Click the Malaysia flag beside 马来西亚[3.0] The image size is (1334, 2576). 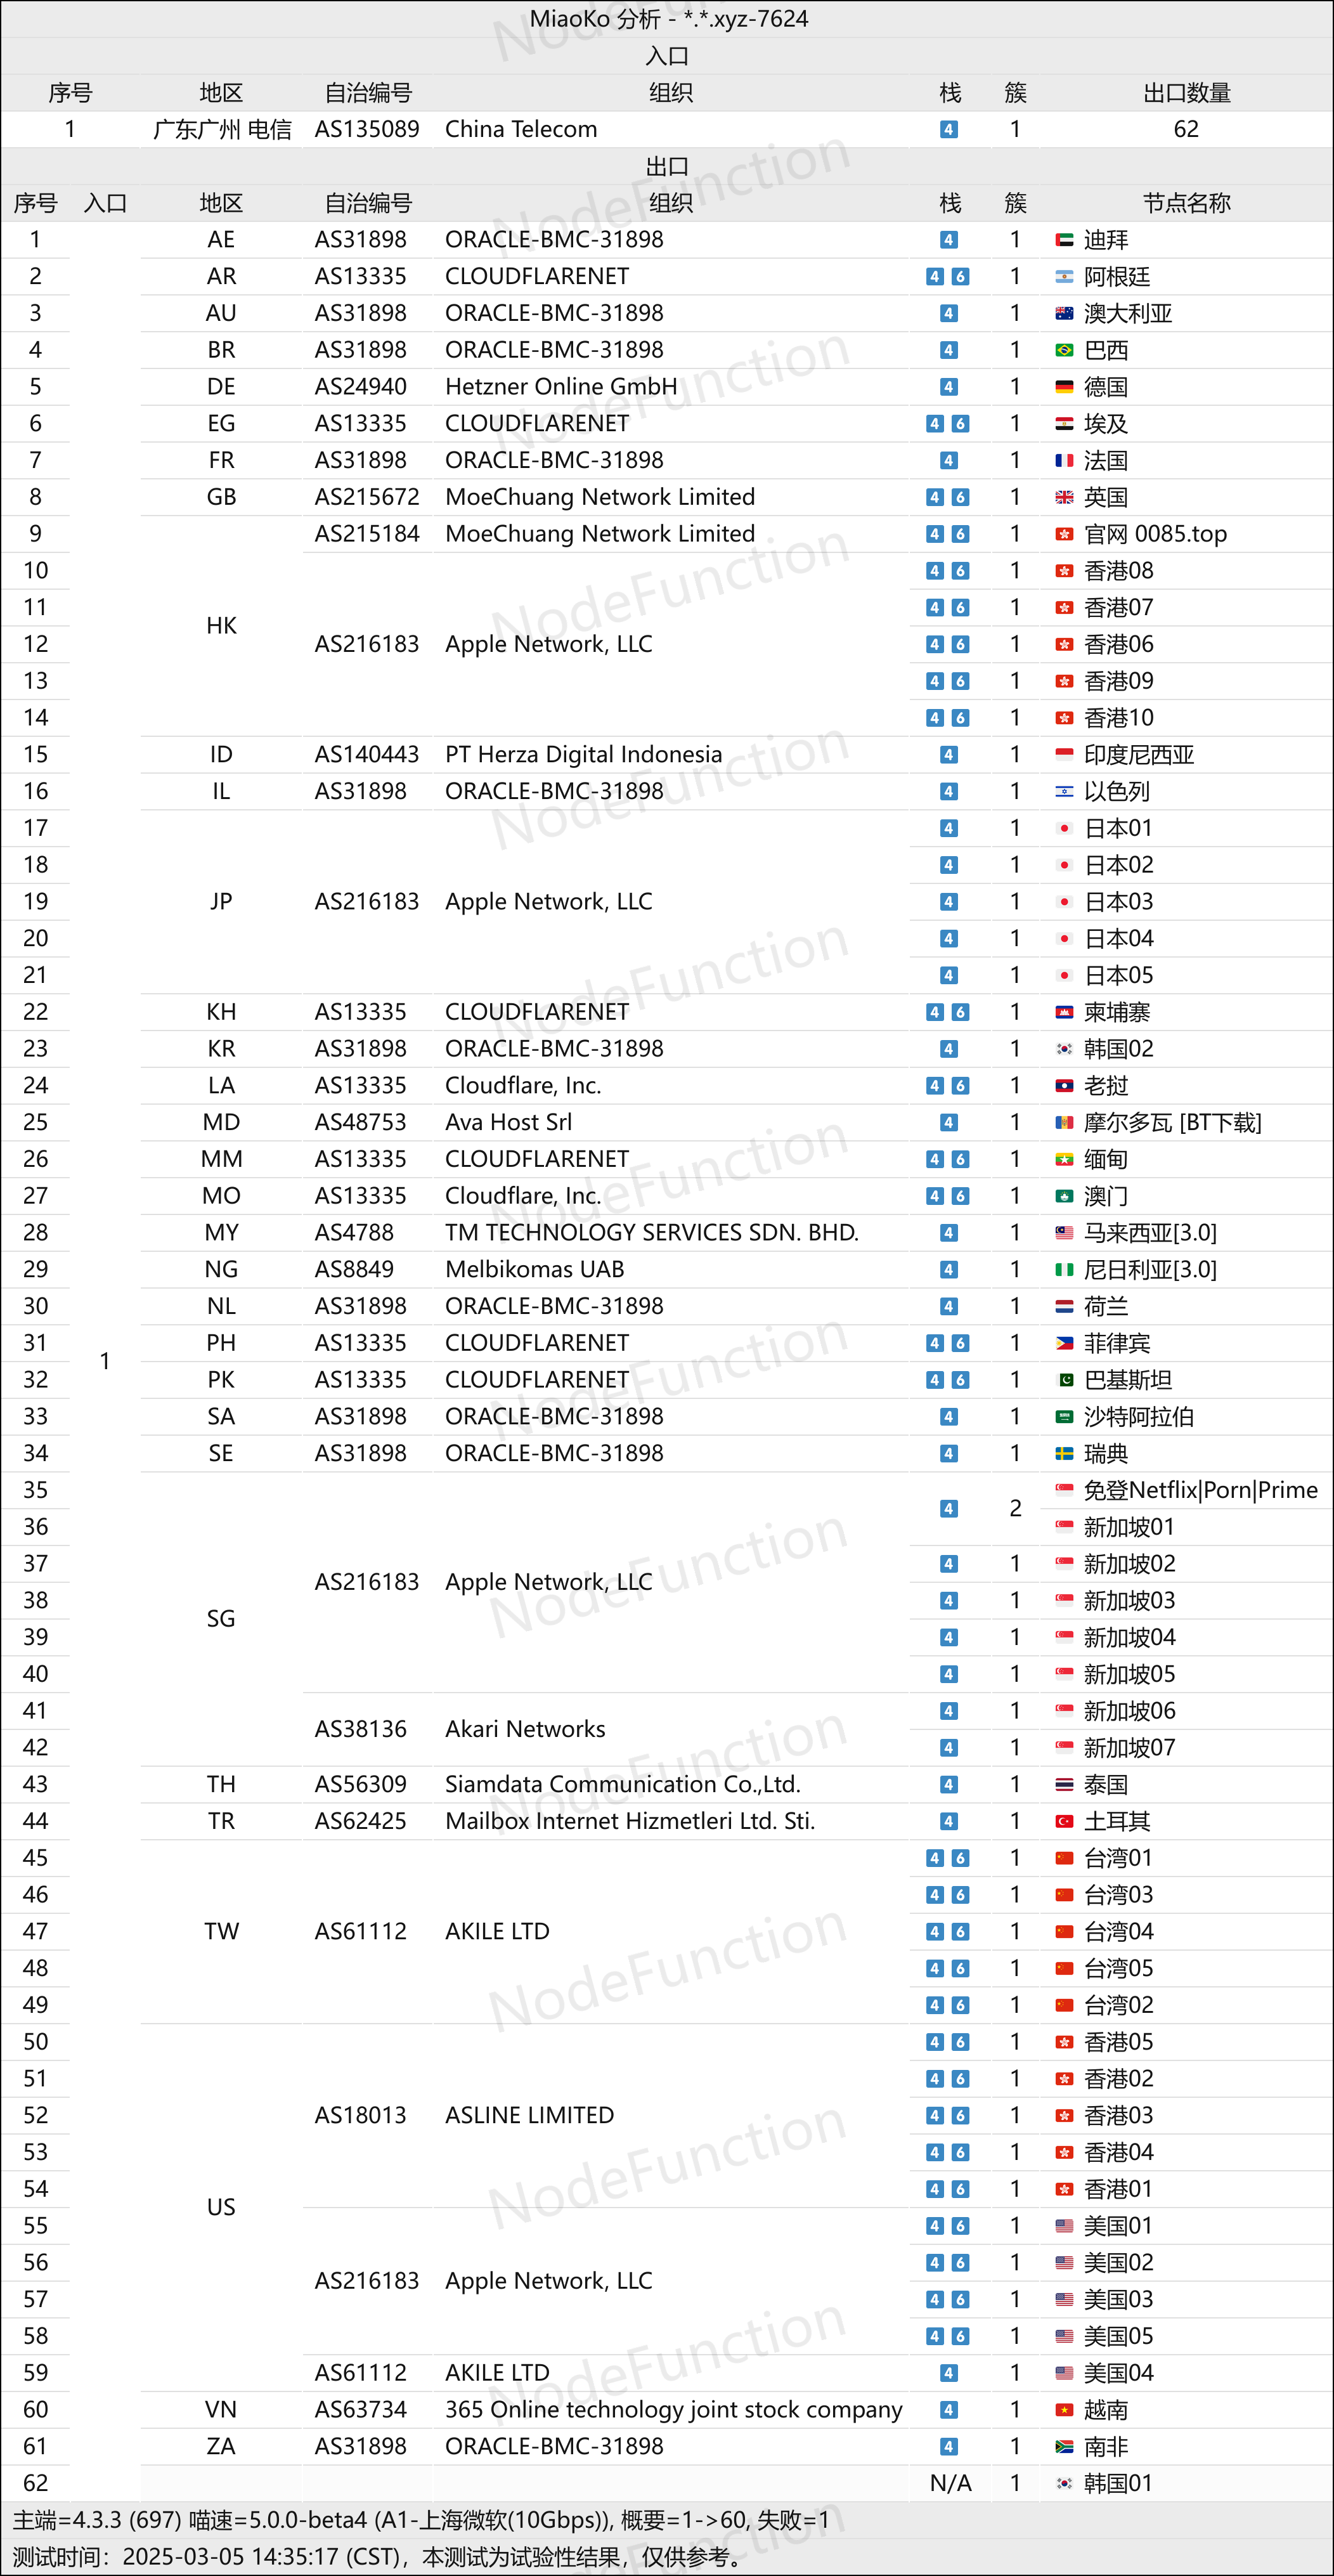click(x=1064, y=1233)
